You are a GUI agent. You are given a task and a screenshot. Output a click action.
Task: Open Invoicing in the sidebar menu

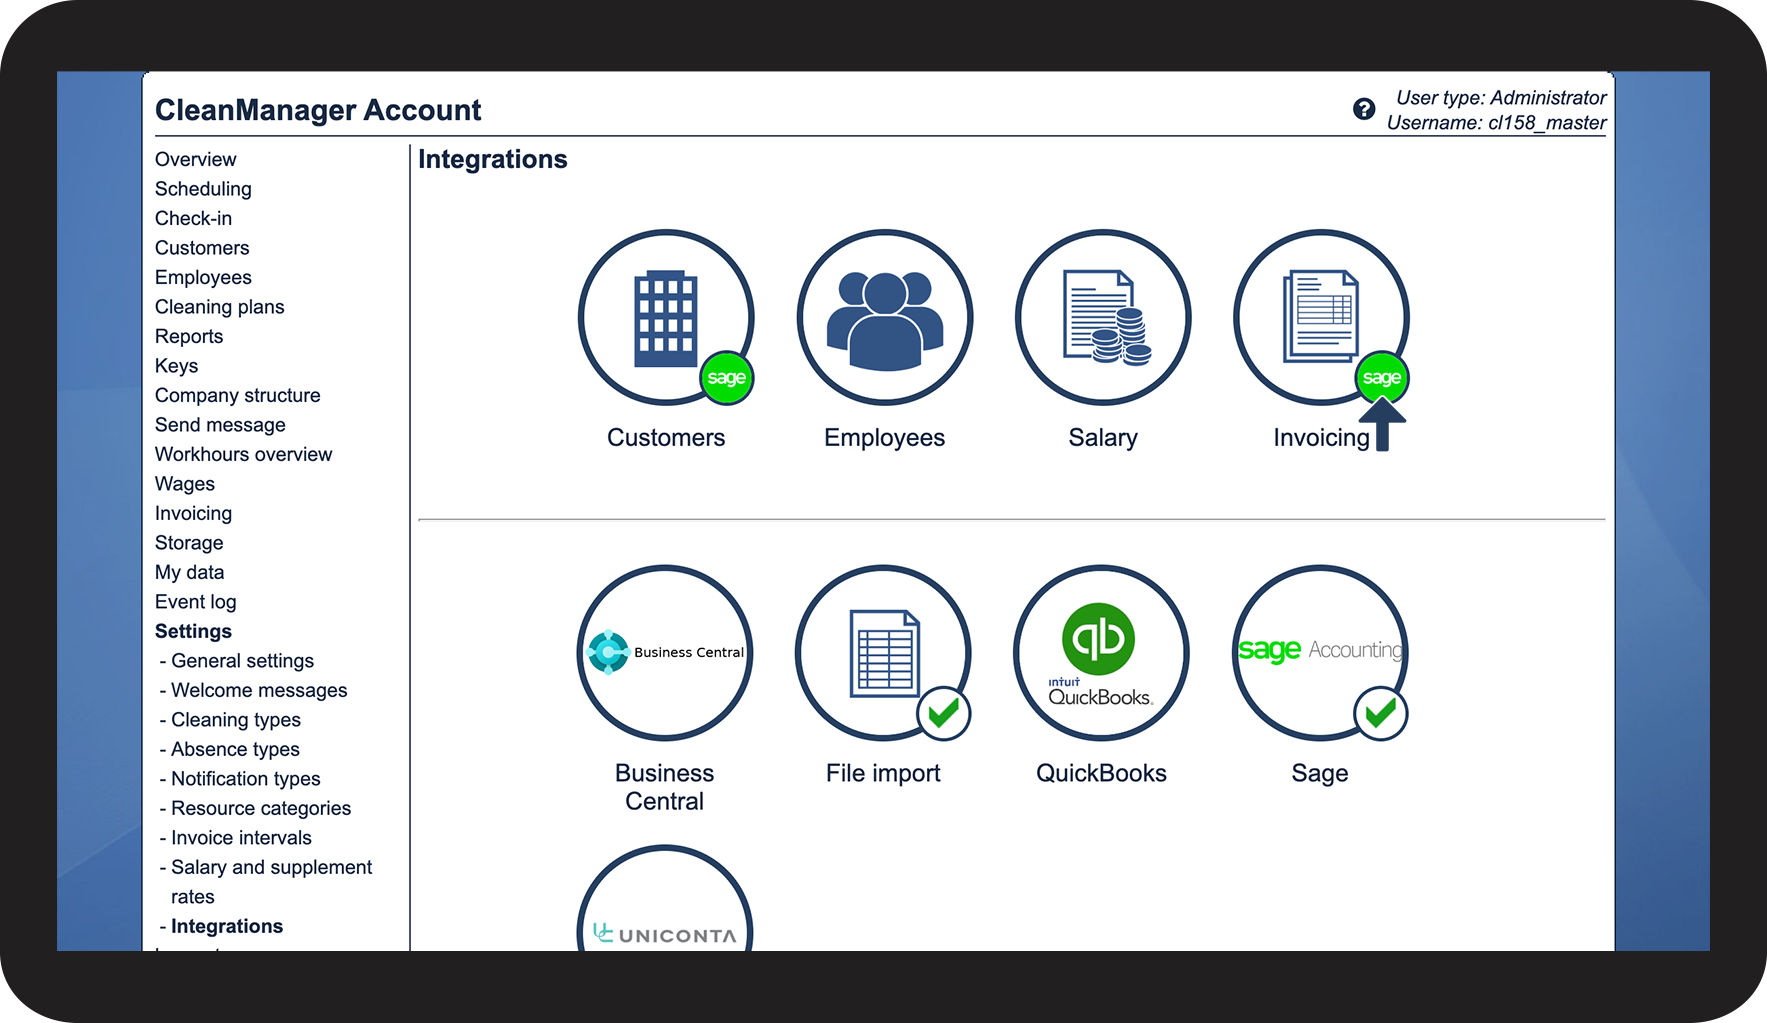click(x=193, y=513)
